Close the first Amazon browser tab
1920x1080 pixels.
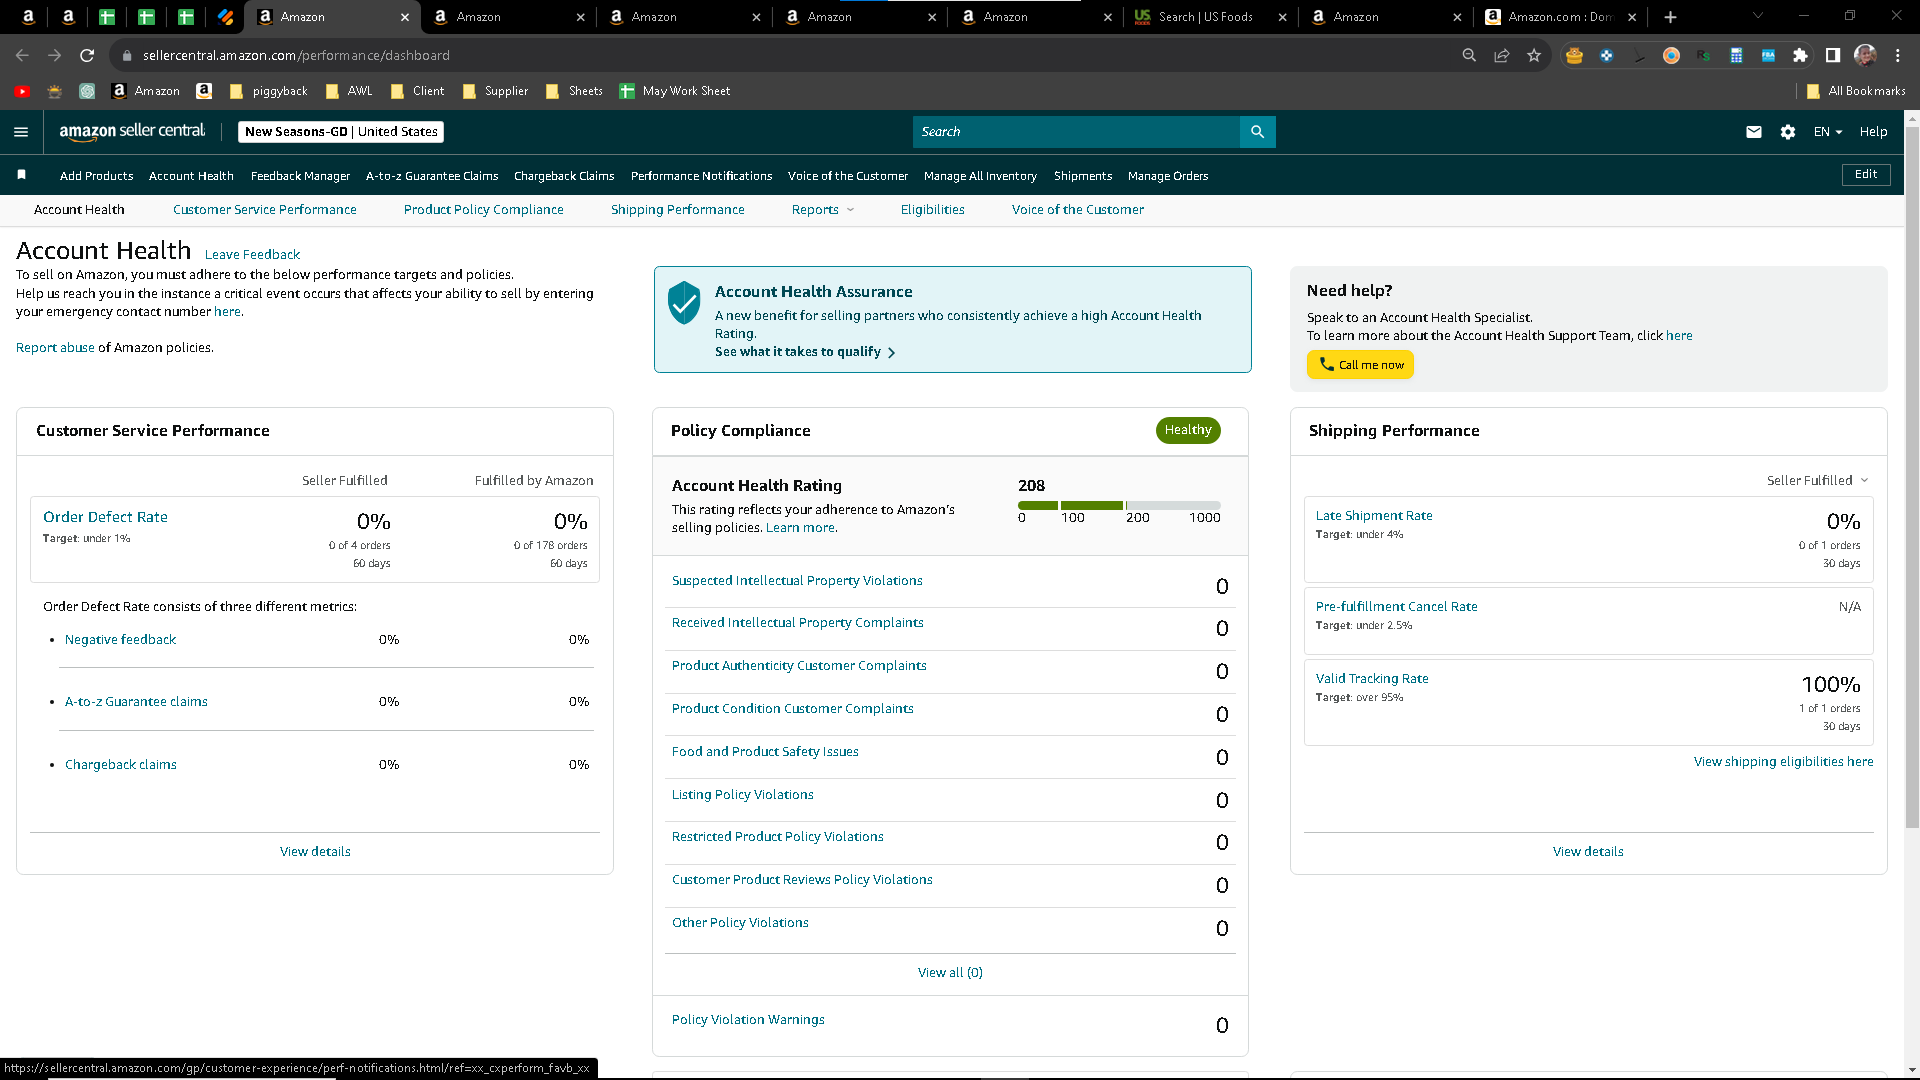tap(405, 17)
